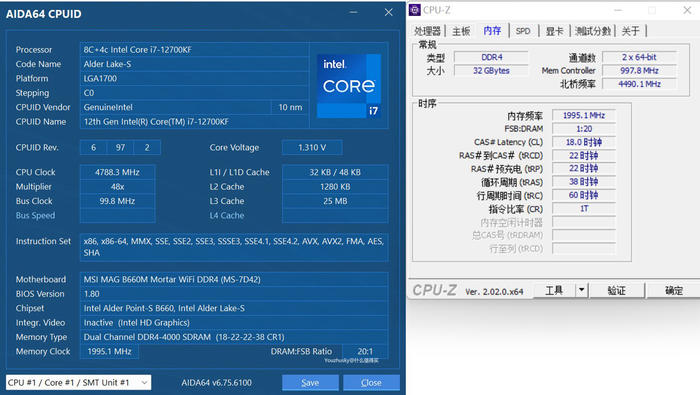Switch to the 主板 tab in CPU-Z
700x395 pixels.
pyautogui.click(x=461, y=31)
